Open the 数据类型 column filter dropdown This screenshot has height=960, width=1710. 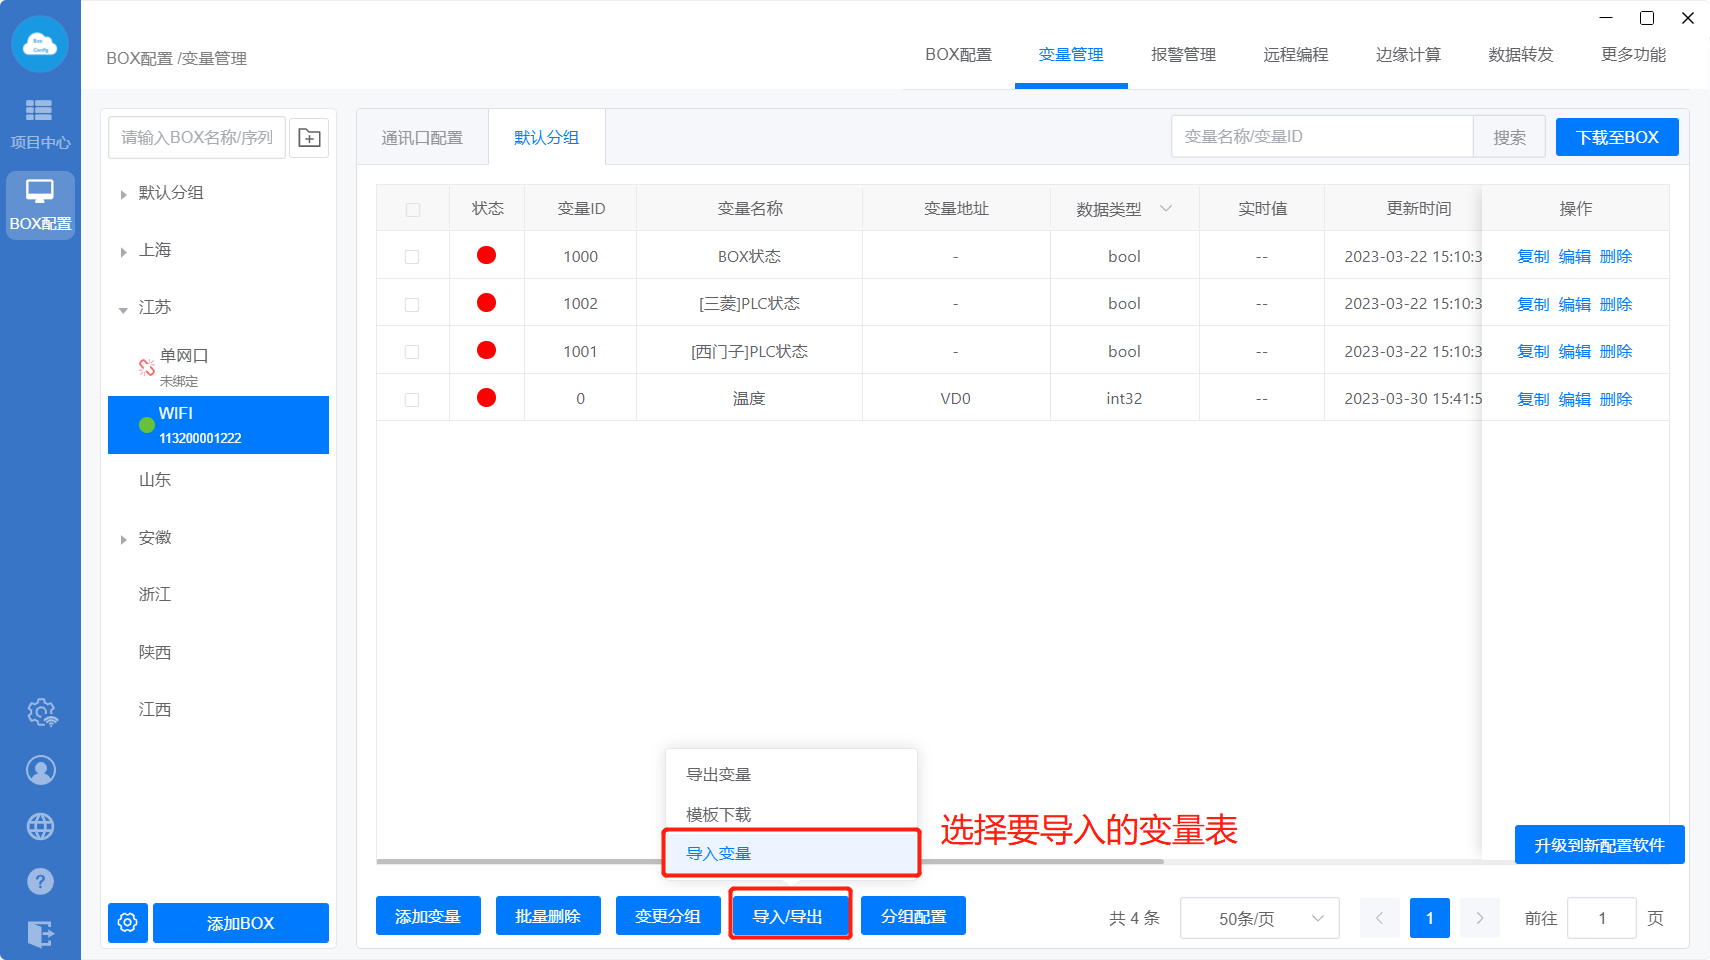tap(1166, 209)
